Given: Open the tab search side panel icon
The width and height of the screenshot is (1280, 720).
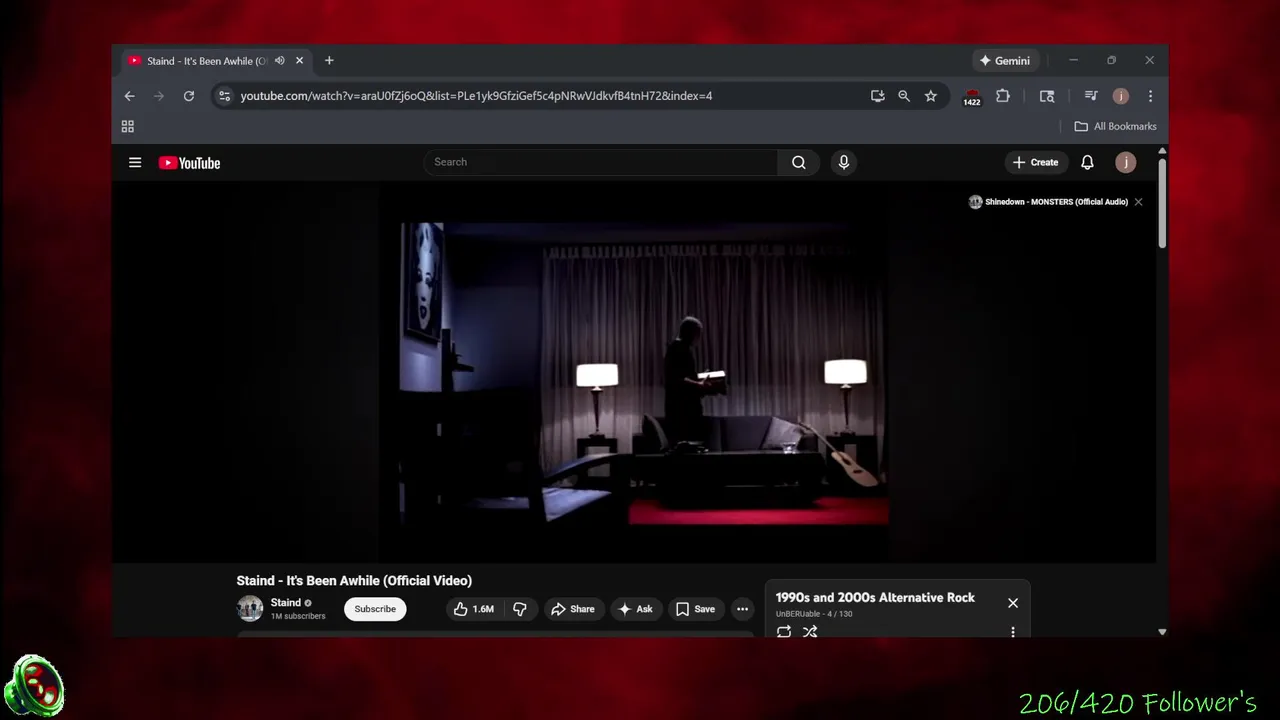Looking at the screenshot, I should tap(1047, 96).
